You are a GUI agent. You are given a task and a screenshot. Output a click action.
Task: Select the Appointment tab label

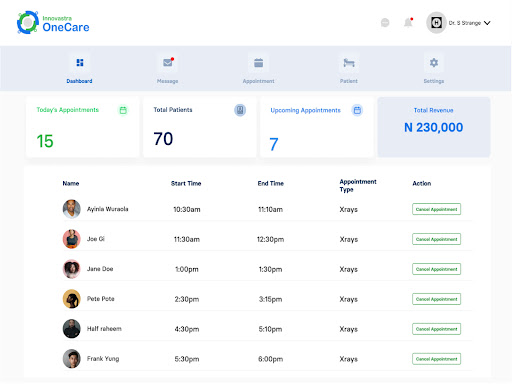point(258,81)
